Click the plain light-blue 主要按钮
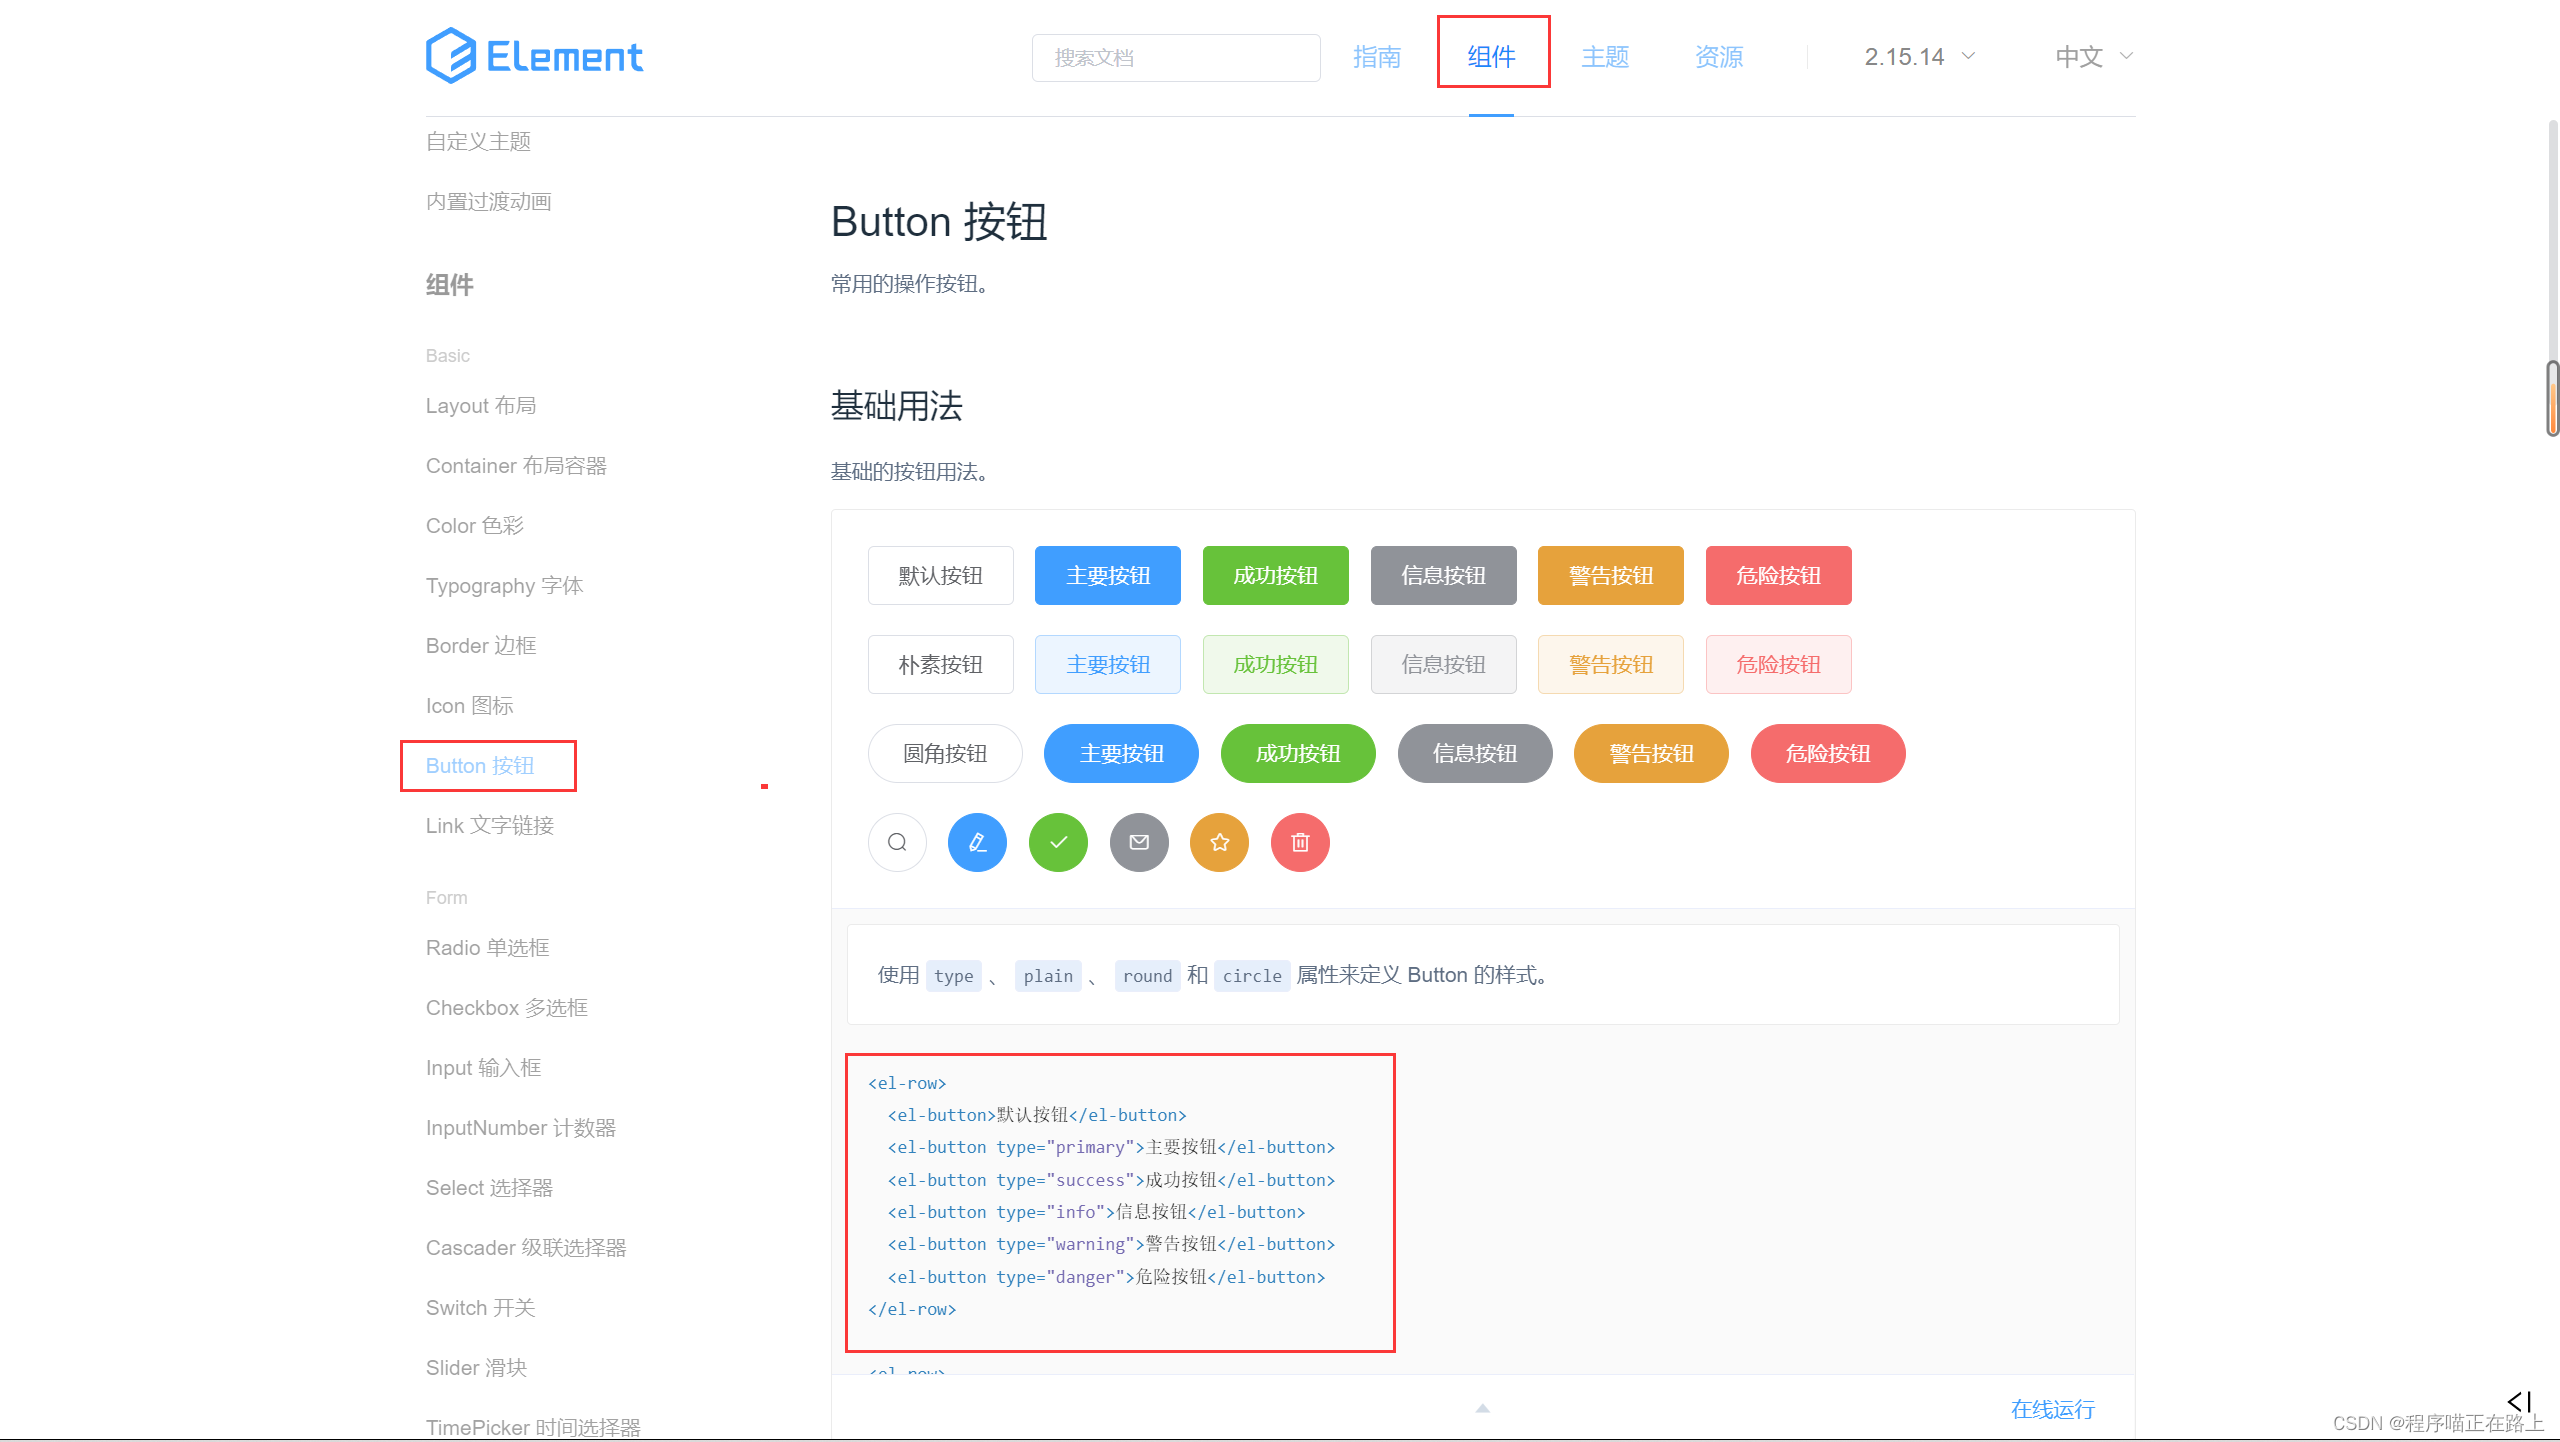Viewport: 2560px width, 1442px height. click(x=1108, y=664)
